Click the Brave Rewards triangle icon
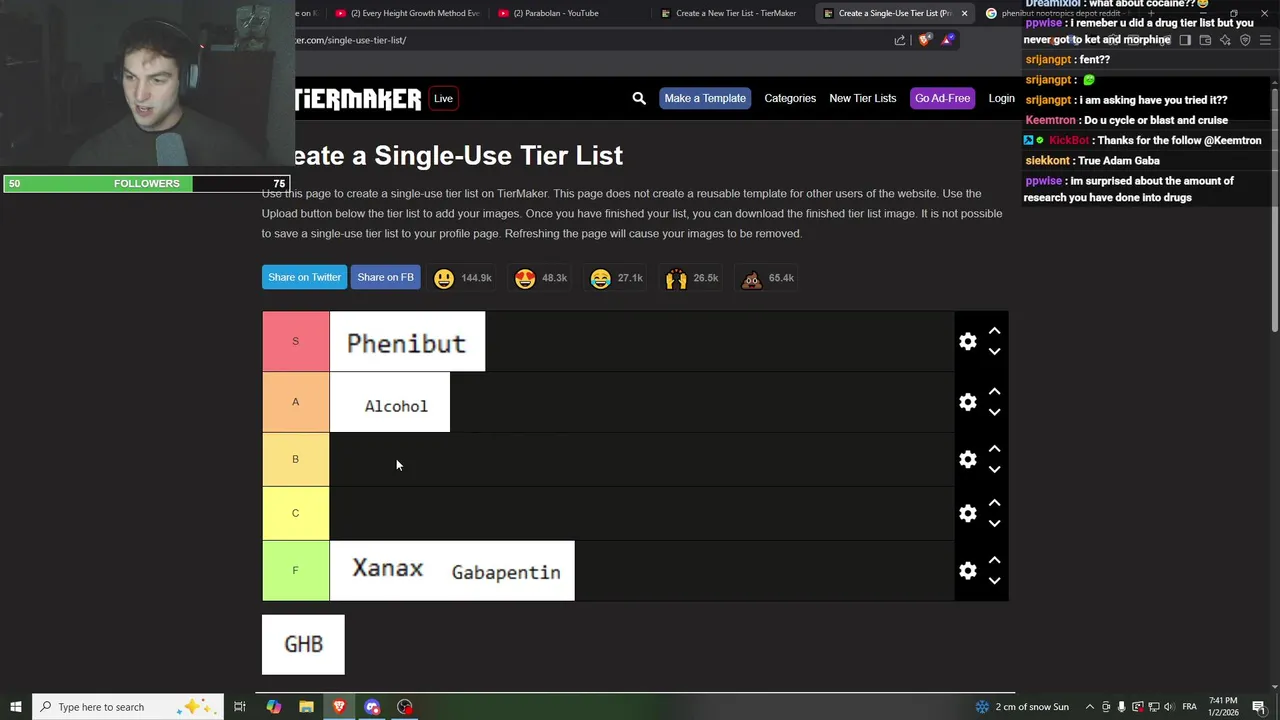This screenshot has height=720, width=1280. (948, 40)
